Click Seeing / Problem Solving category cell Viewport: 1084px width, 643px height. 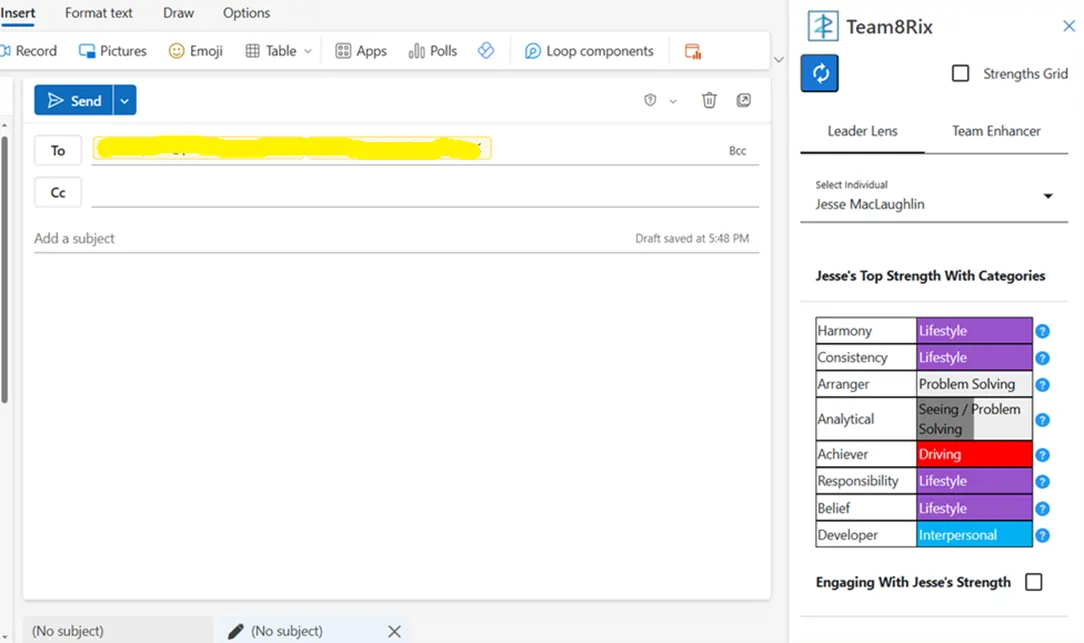click(974, 419)
